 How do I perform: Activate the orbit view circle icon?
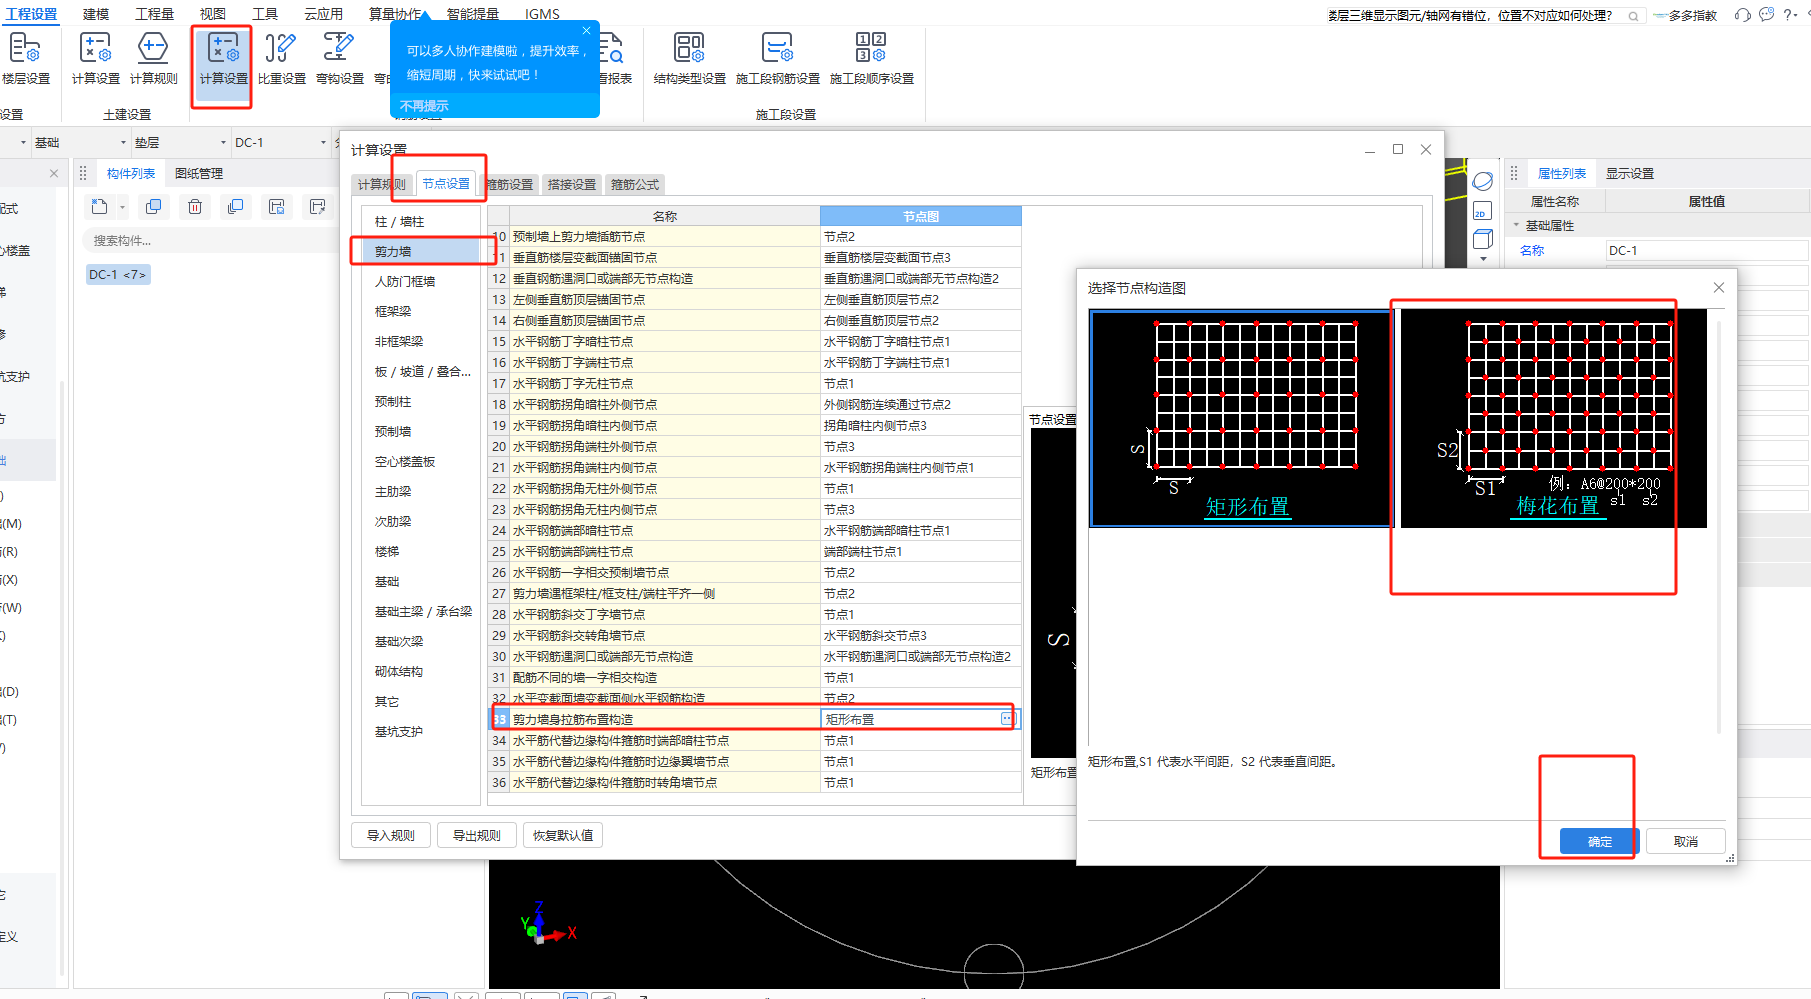[1483, 181]
